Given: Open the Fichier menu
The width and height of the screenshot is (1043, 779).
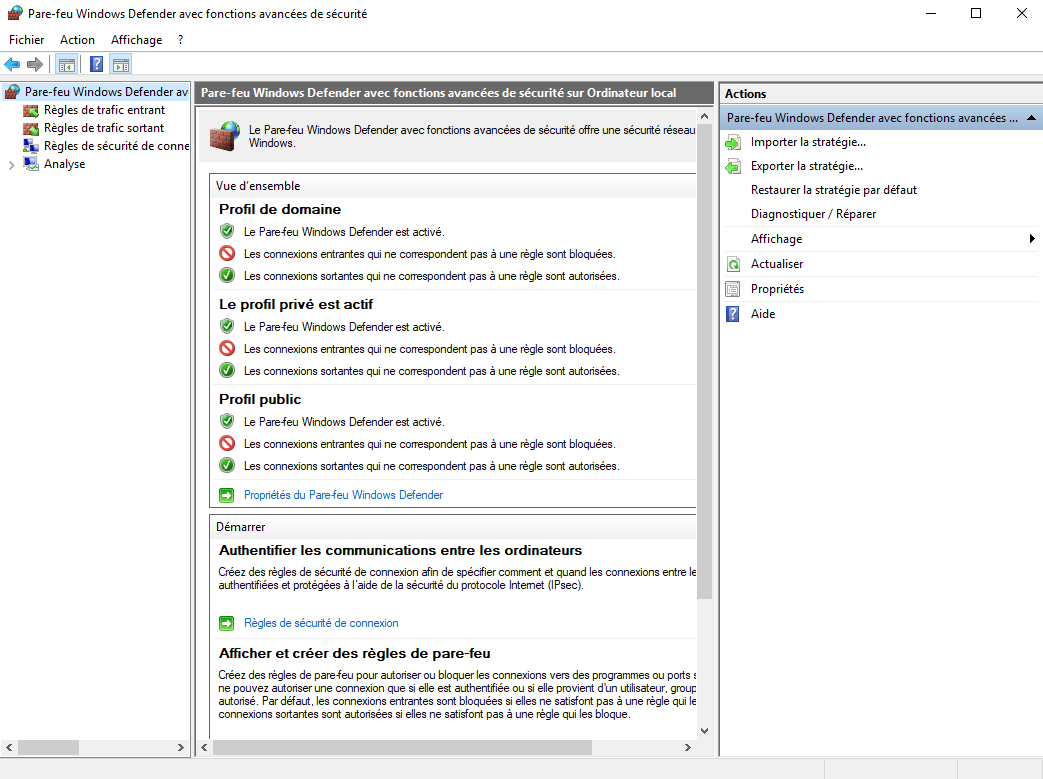Looking at the screenshot, I should tap(27, 40).
